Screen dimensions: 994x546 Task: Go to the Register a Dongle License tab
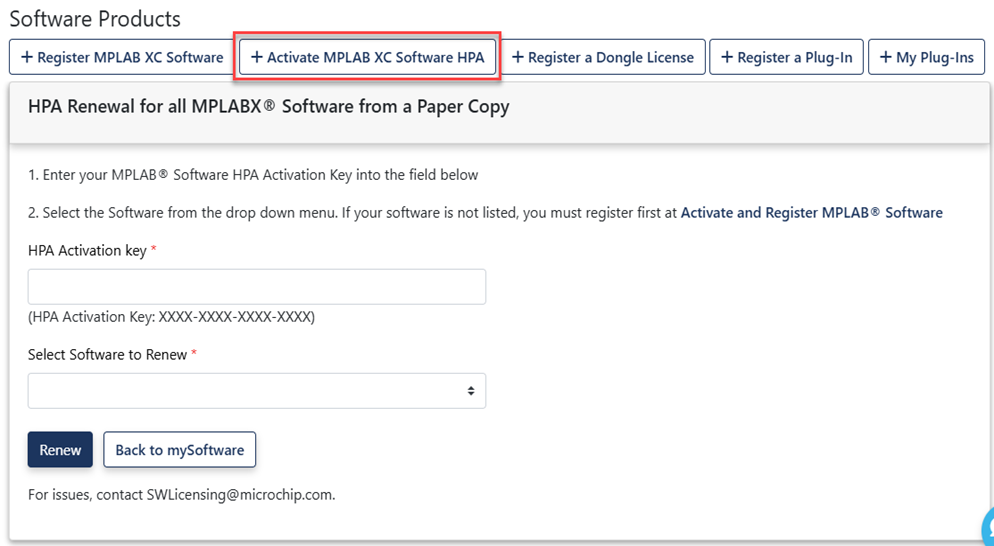(603, 58)
